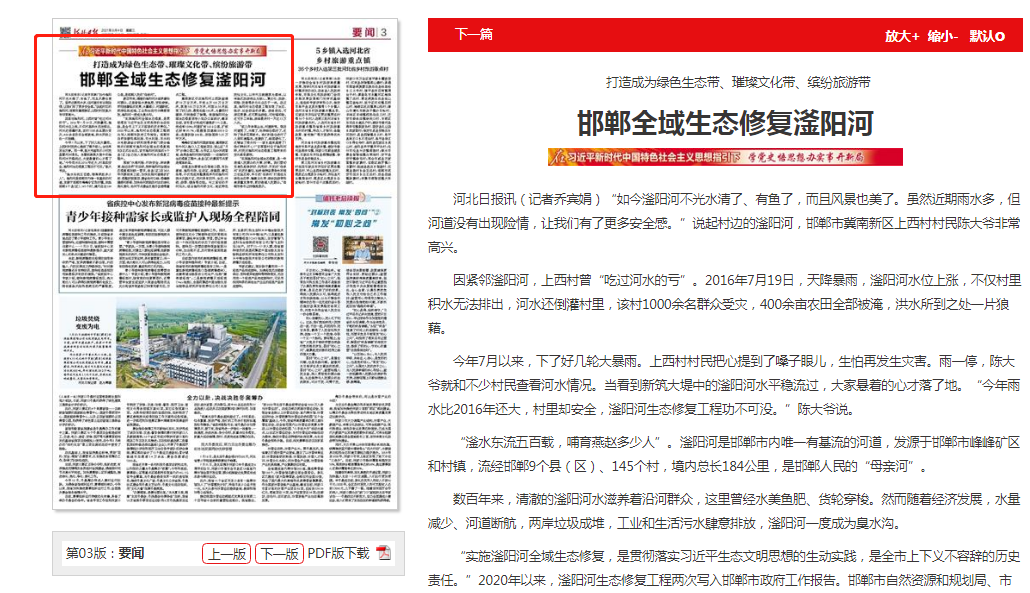
Task: Go to previous page 上一版
Action: tap(227, 554)
